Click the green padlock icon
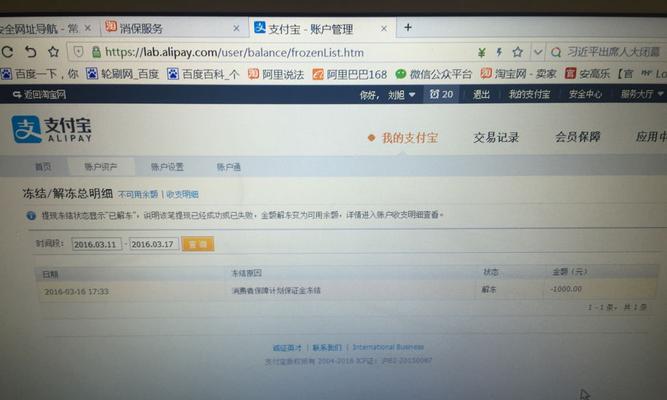667x400 pixels. (96, 52)
